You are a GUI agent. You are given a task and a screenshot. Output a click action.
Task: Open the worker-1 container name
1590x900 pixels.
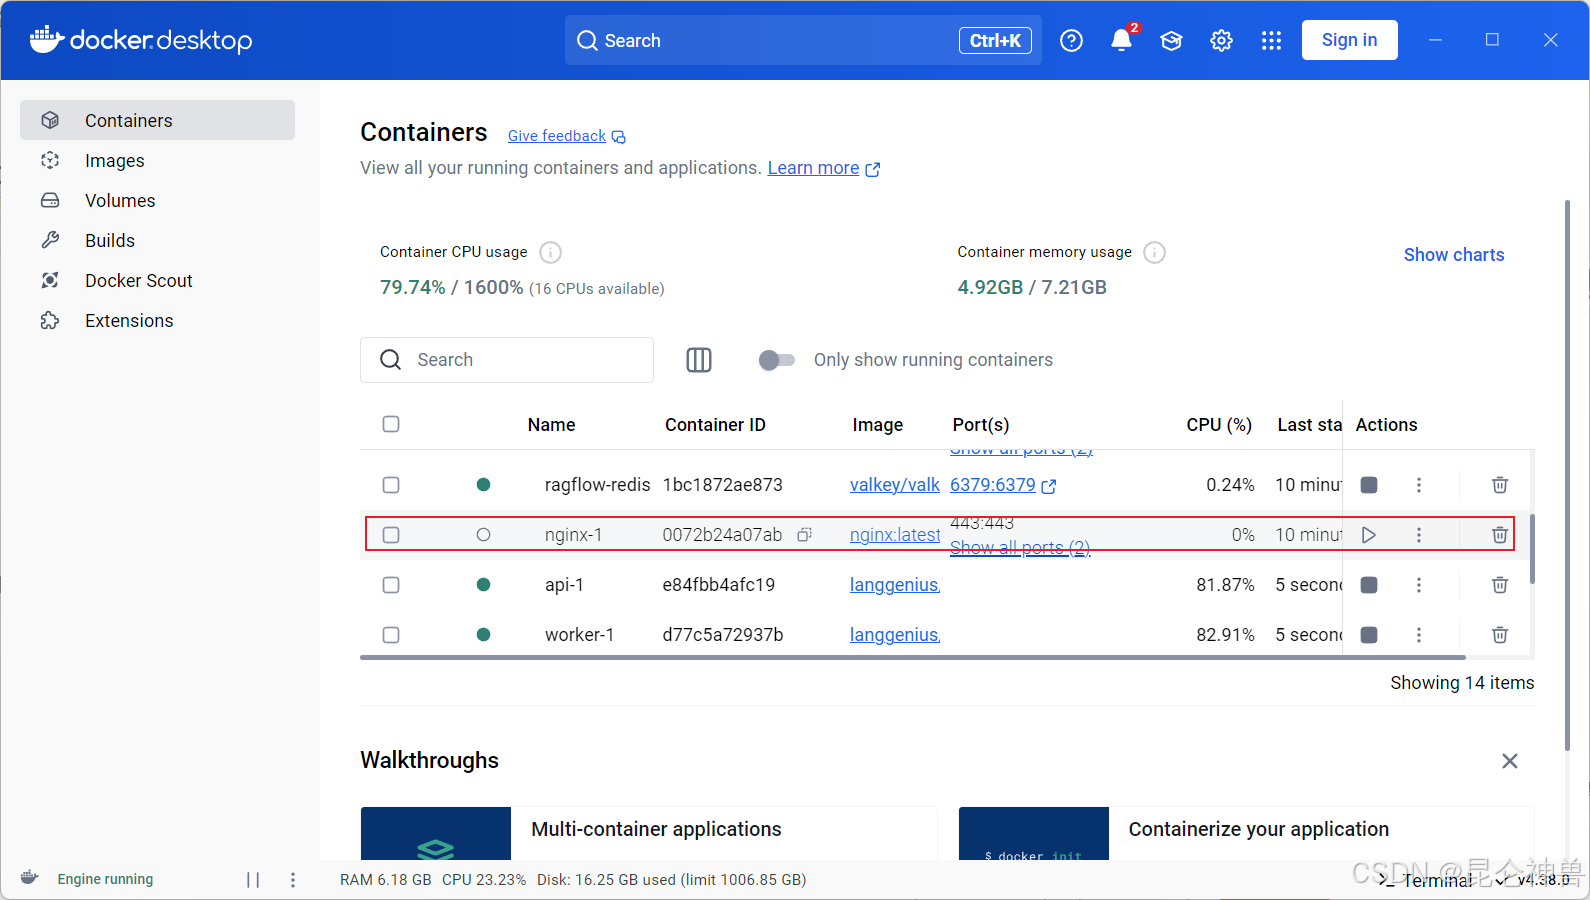(579, 635)
